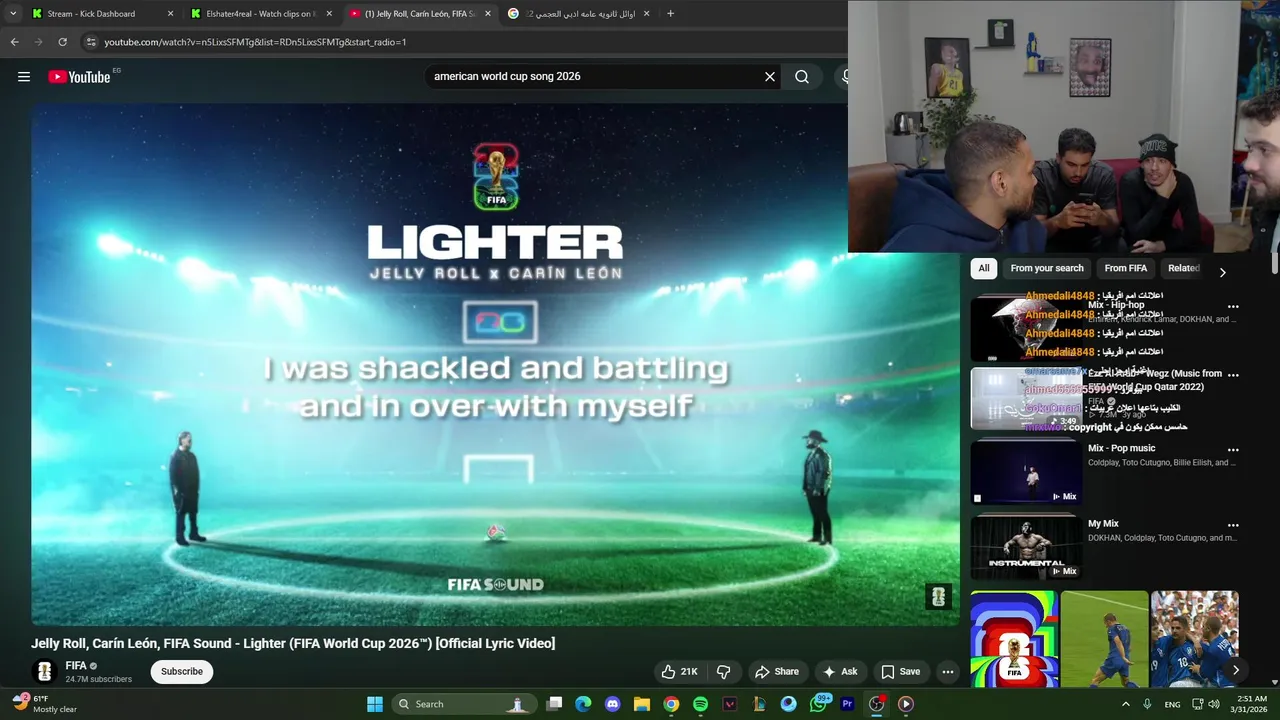The image size is (1280, 720).
Task: Show hidden system tray icons
Action: coord(1126,704)
